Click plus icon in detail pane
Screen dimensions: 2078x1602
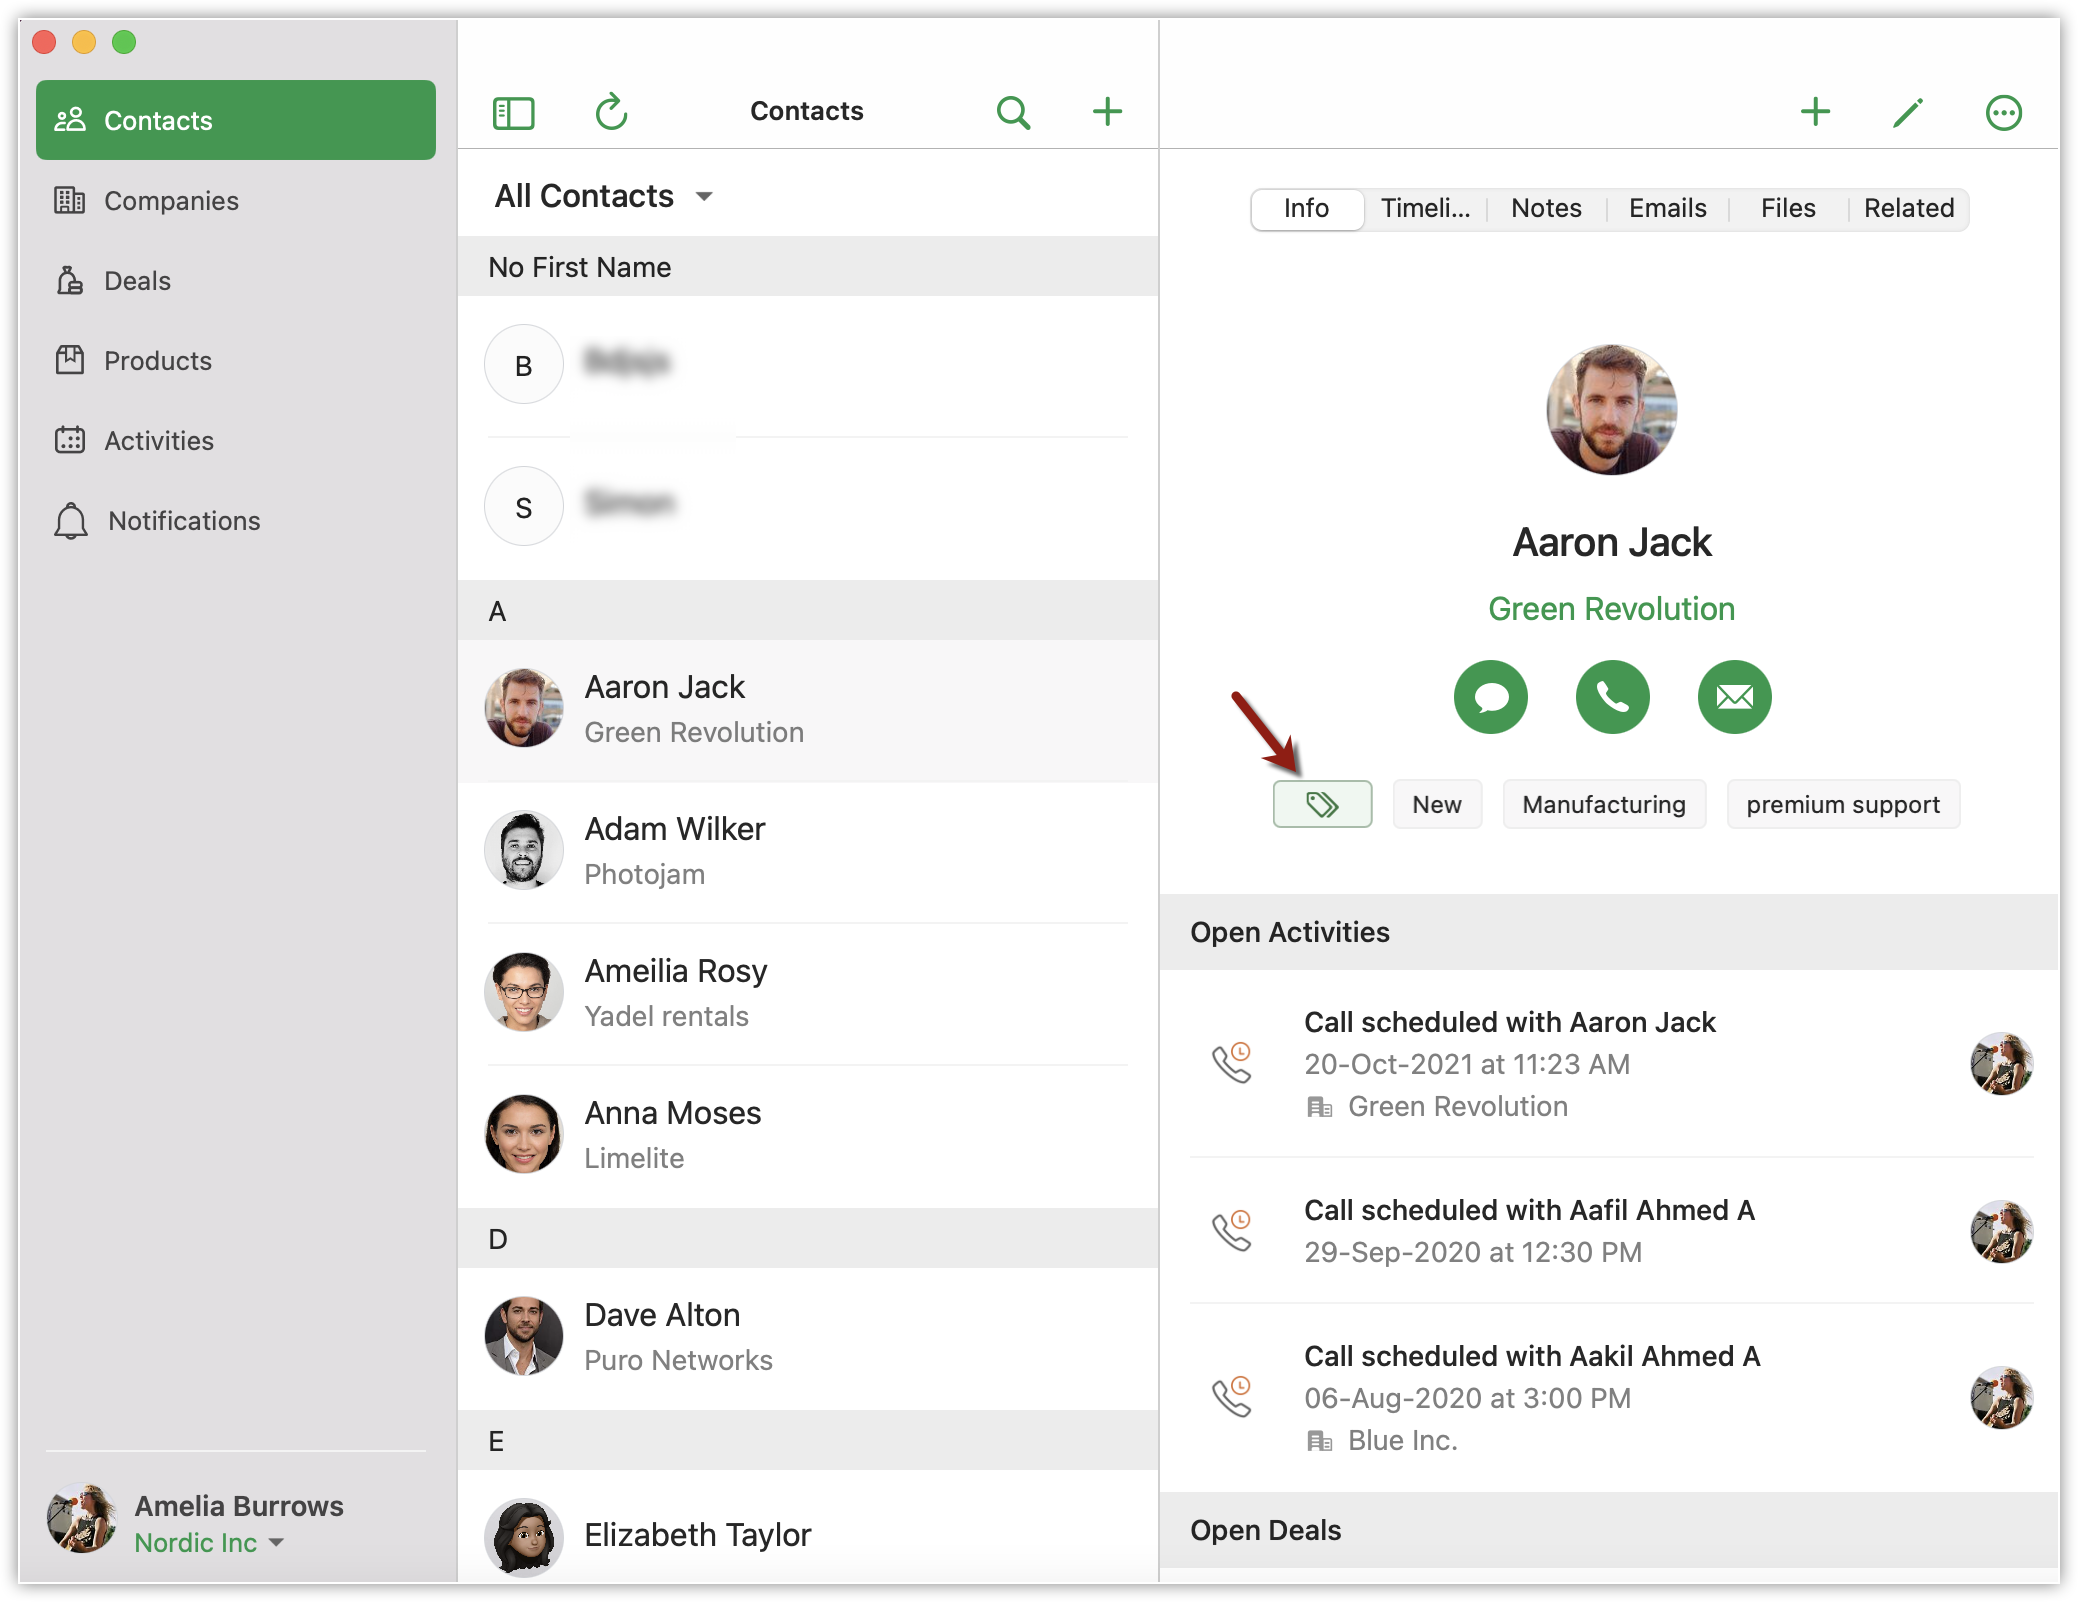tap(1815, 112)
